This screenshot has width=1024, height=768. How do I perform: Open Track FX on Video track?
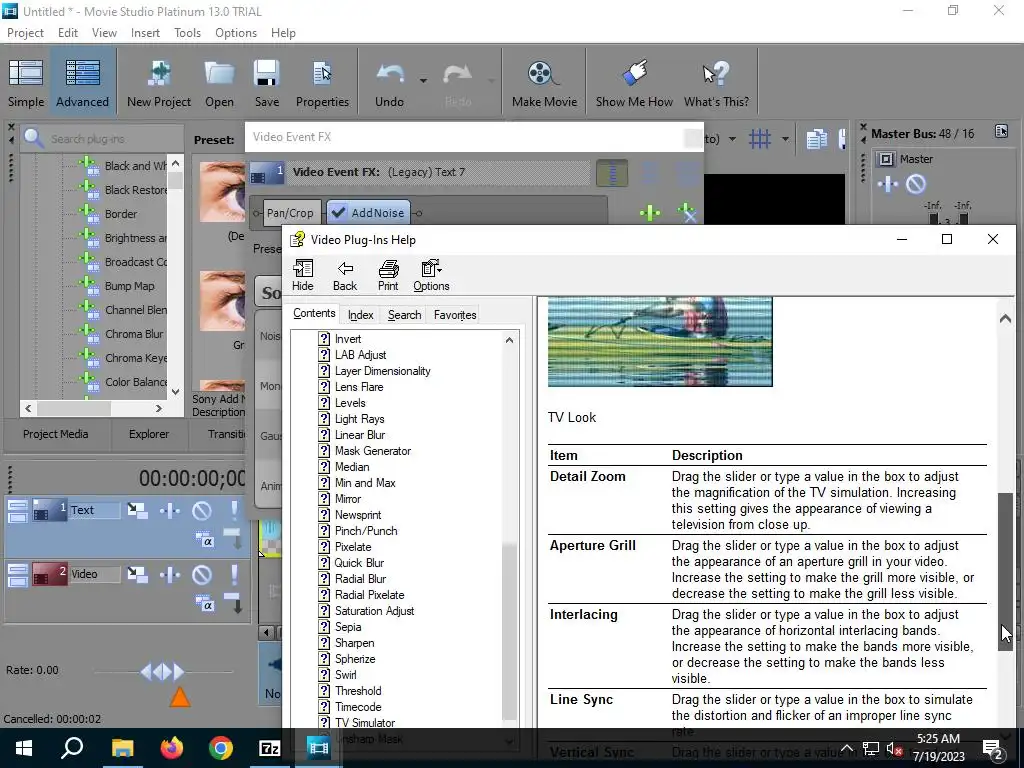pos(170,574)
